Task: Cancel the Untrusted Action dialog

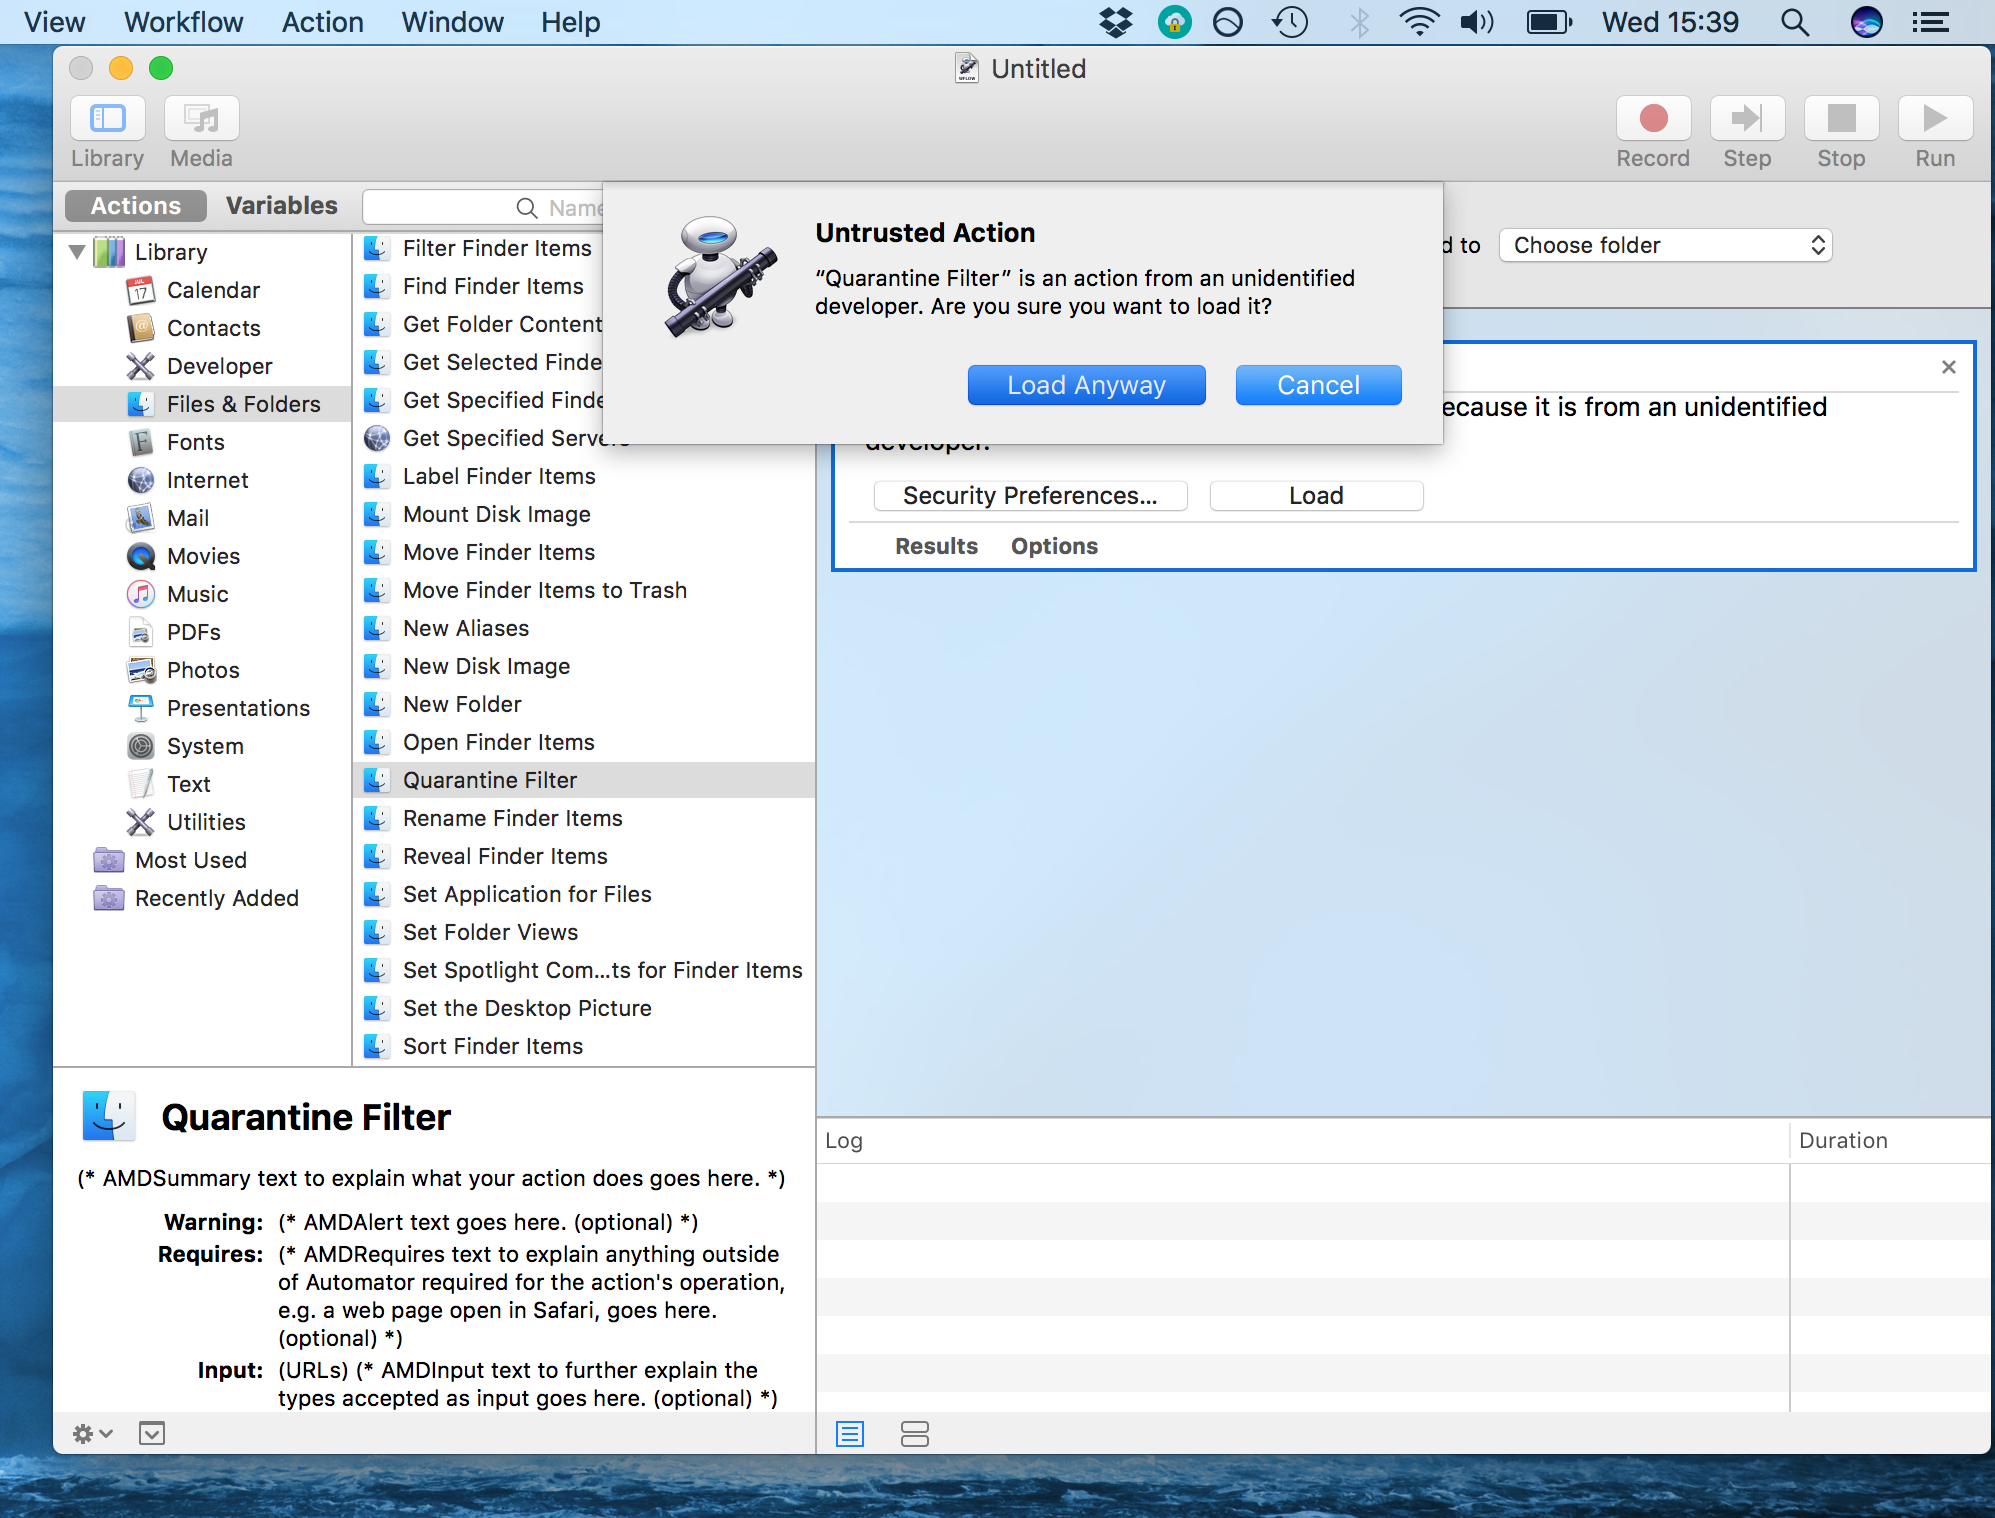Action: 1318,385
